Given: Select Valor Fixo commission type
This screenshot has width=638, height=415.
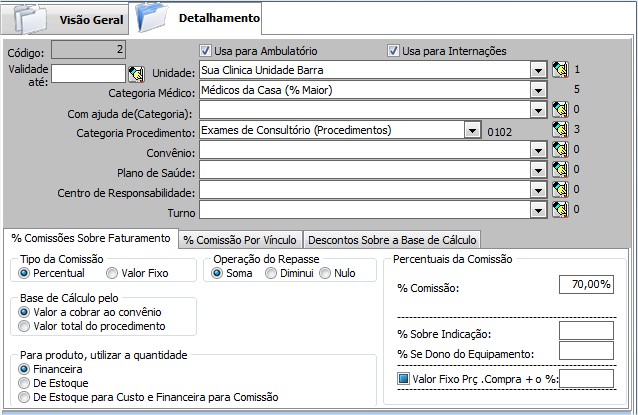Looking at the screenshot, I should point(112,273).
